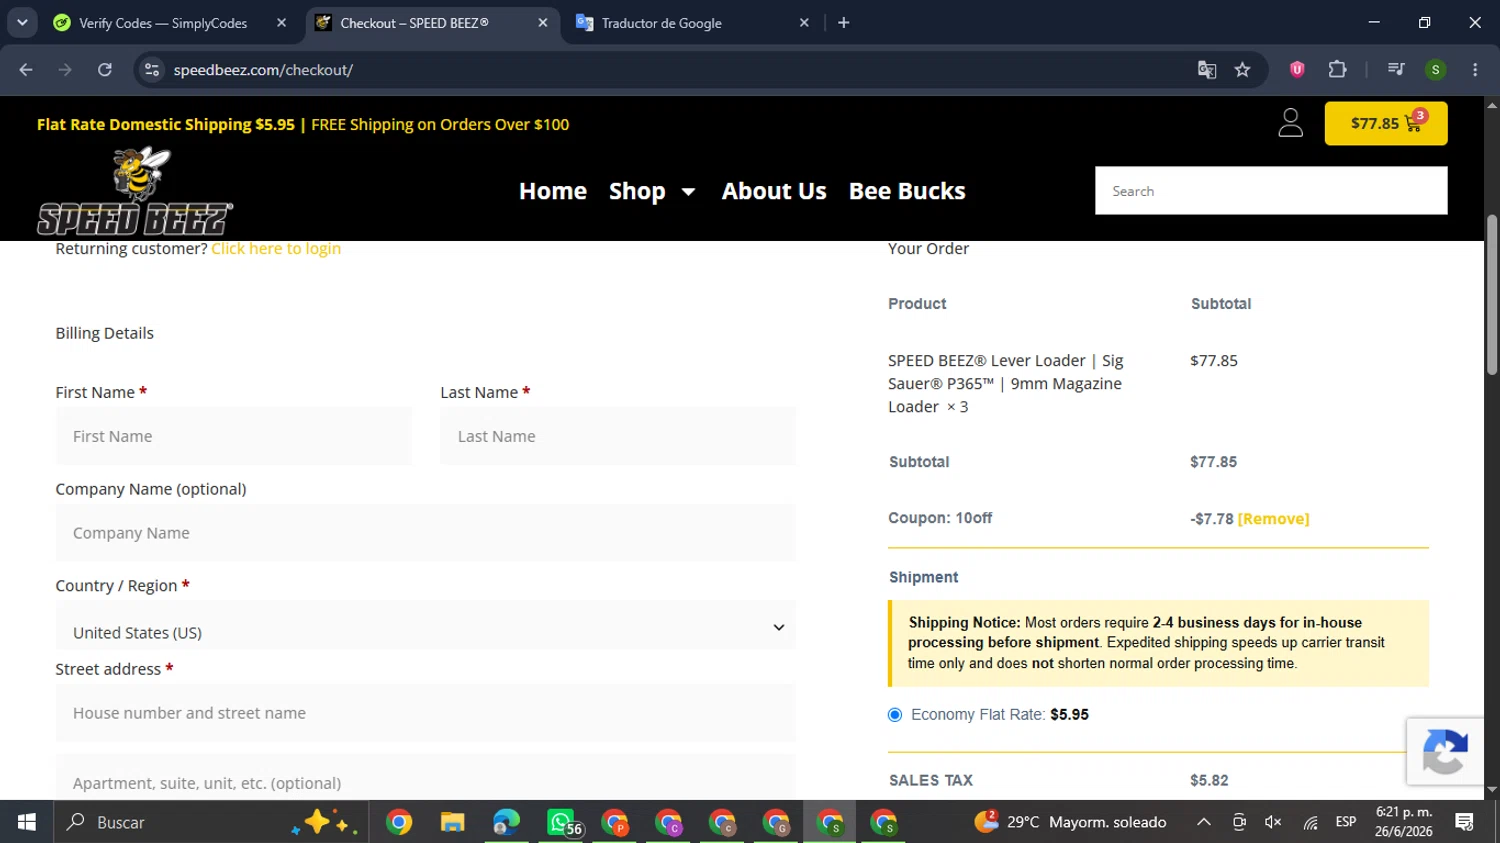Open the Chrome tab search dropdown
Image resolution: width=1500 pixels, height=843 pixels.
tap(22, 23)
